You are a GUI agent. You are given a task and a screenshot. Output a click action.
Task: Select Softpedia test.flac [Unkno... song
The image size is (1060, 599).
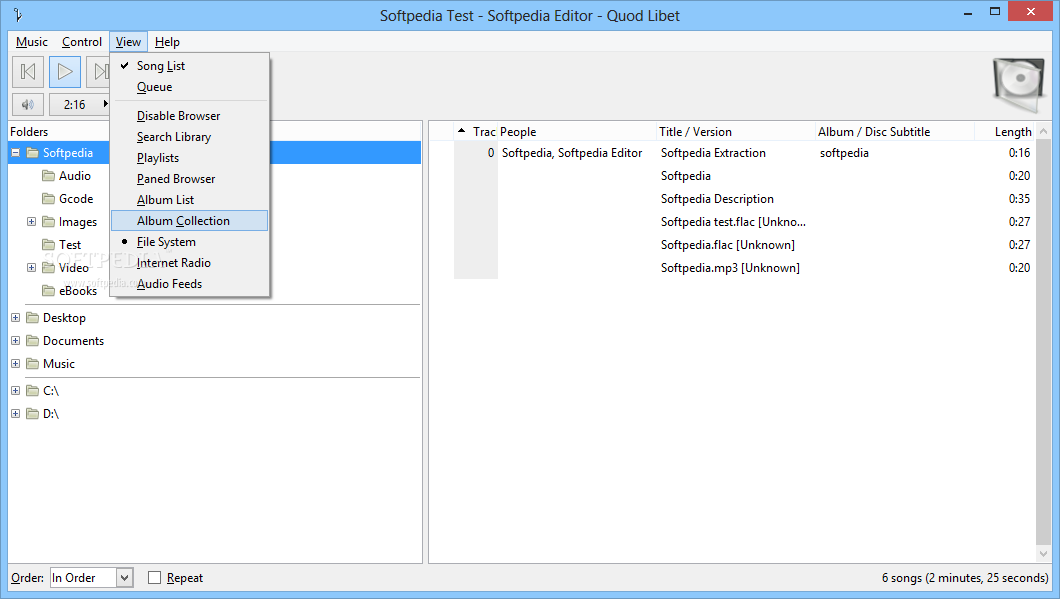point(732,222)
